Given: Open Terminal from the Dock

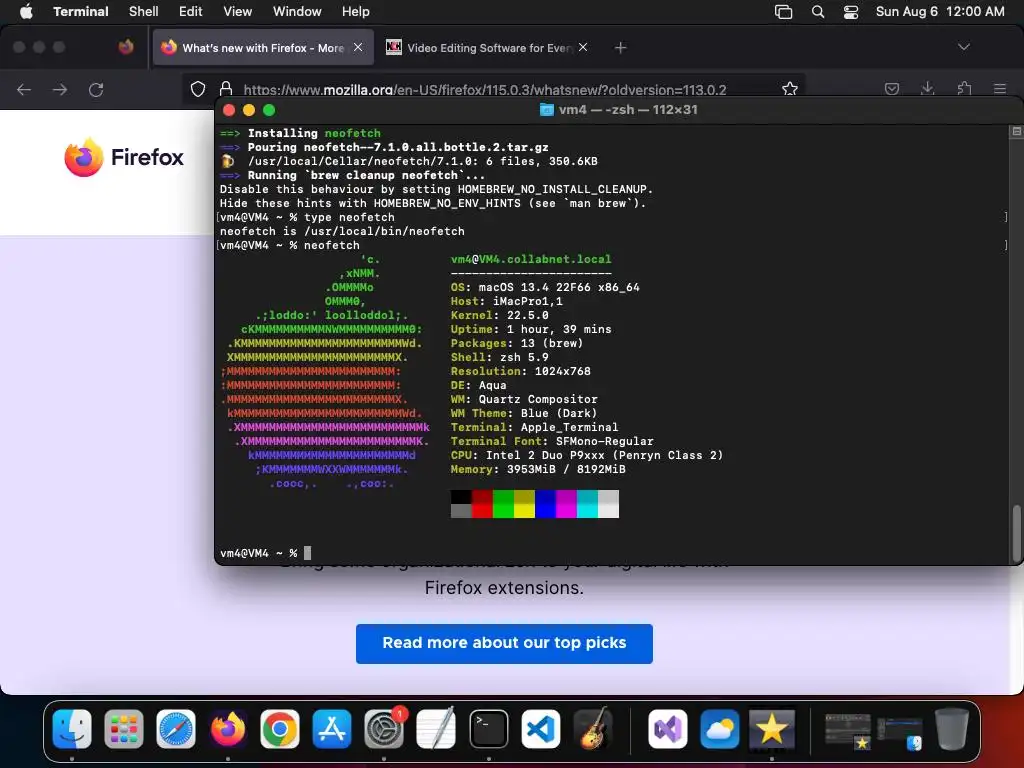Looking at the screenshot, I should pos(488,729).
